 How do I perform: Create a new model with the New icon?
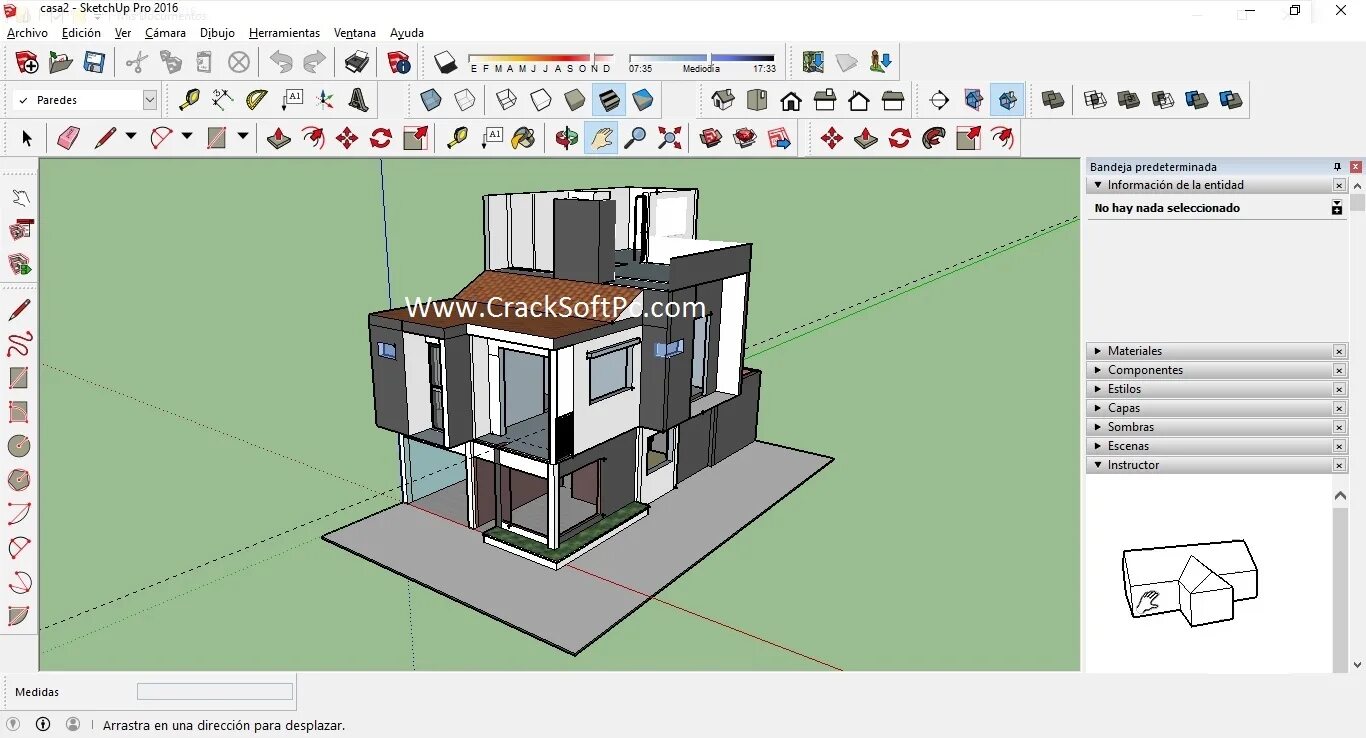[x=27, y=63]
